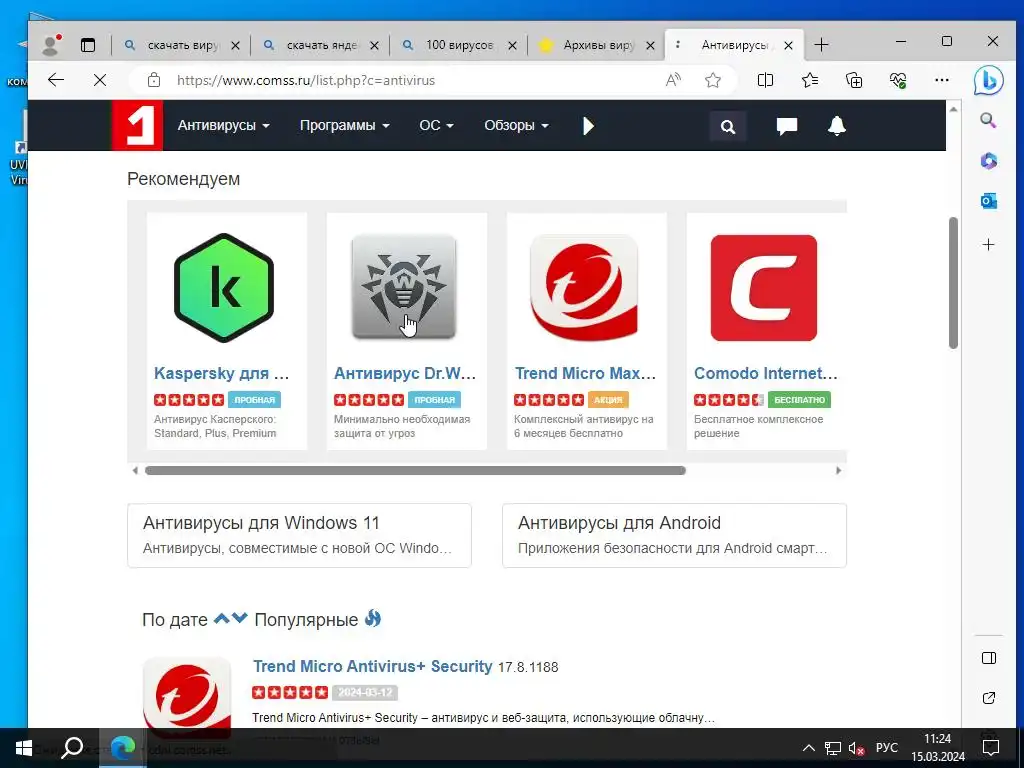Open Microsoft 365 sidebar icon
Screen dimensions: 1024x768
pyautogui.click(x=988, y=161)
